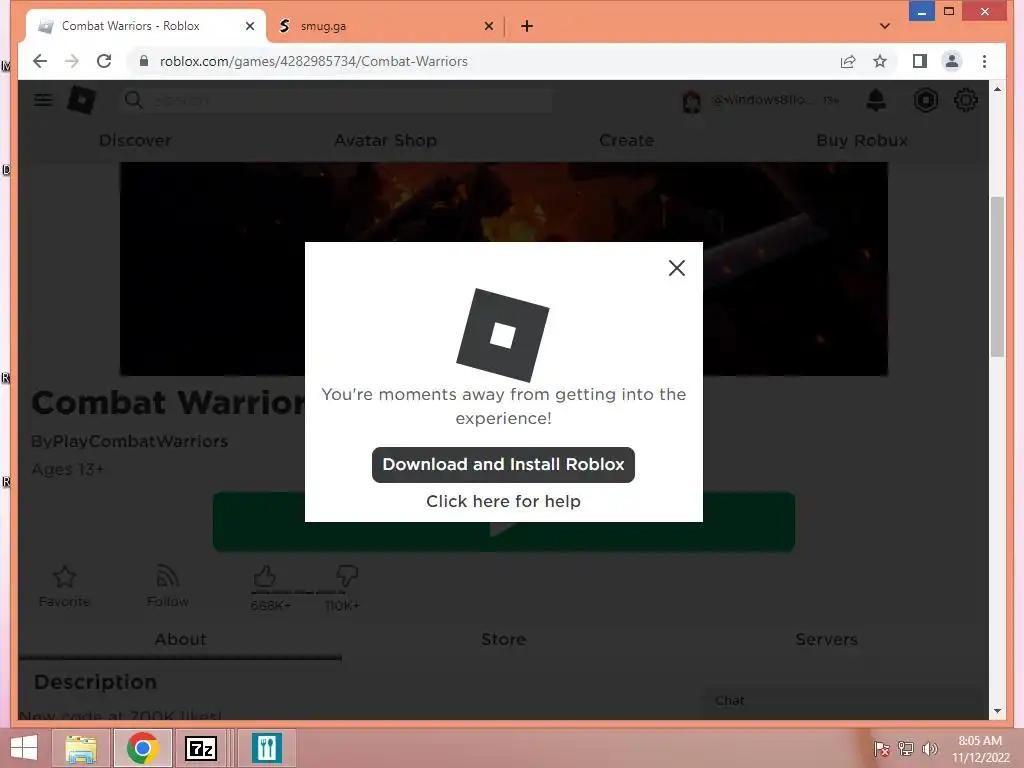This screenshot has width=1024, height=768.
Task: Open 7-Zip from the taskbar
Action: [200, 748]
